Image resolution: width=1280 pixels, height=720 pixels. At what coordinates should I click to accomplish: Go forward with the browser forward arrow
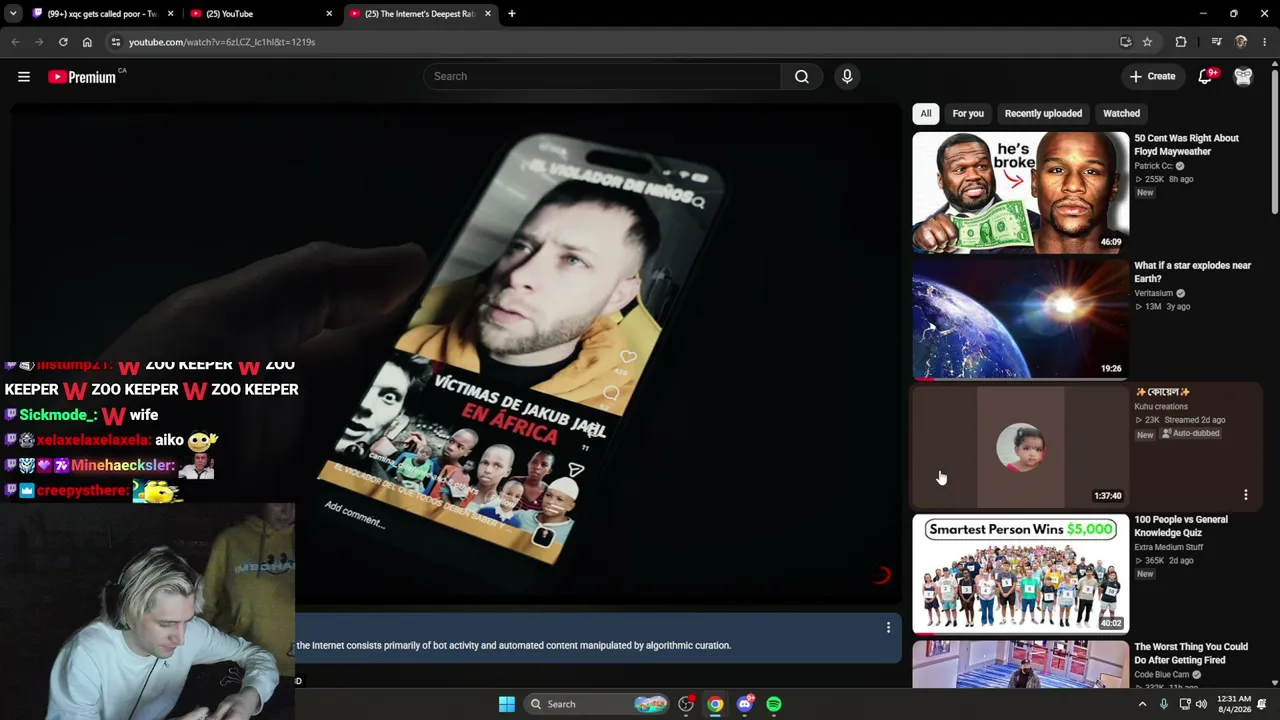tap(39, 42)
